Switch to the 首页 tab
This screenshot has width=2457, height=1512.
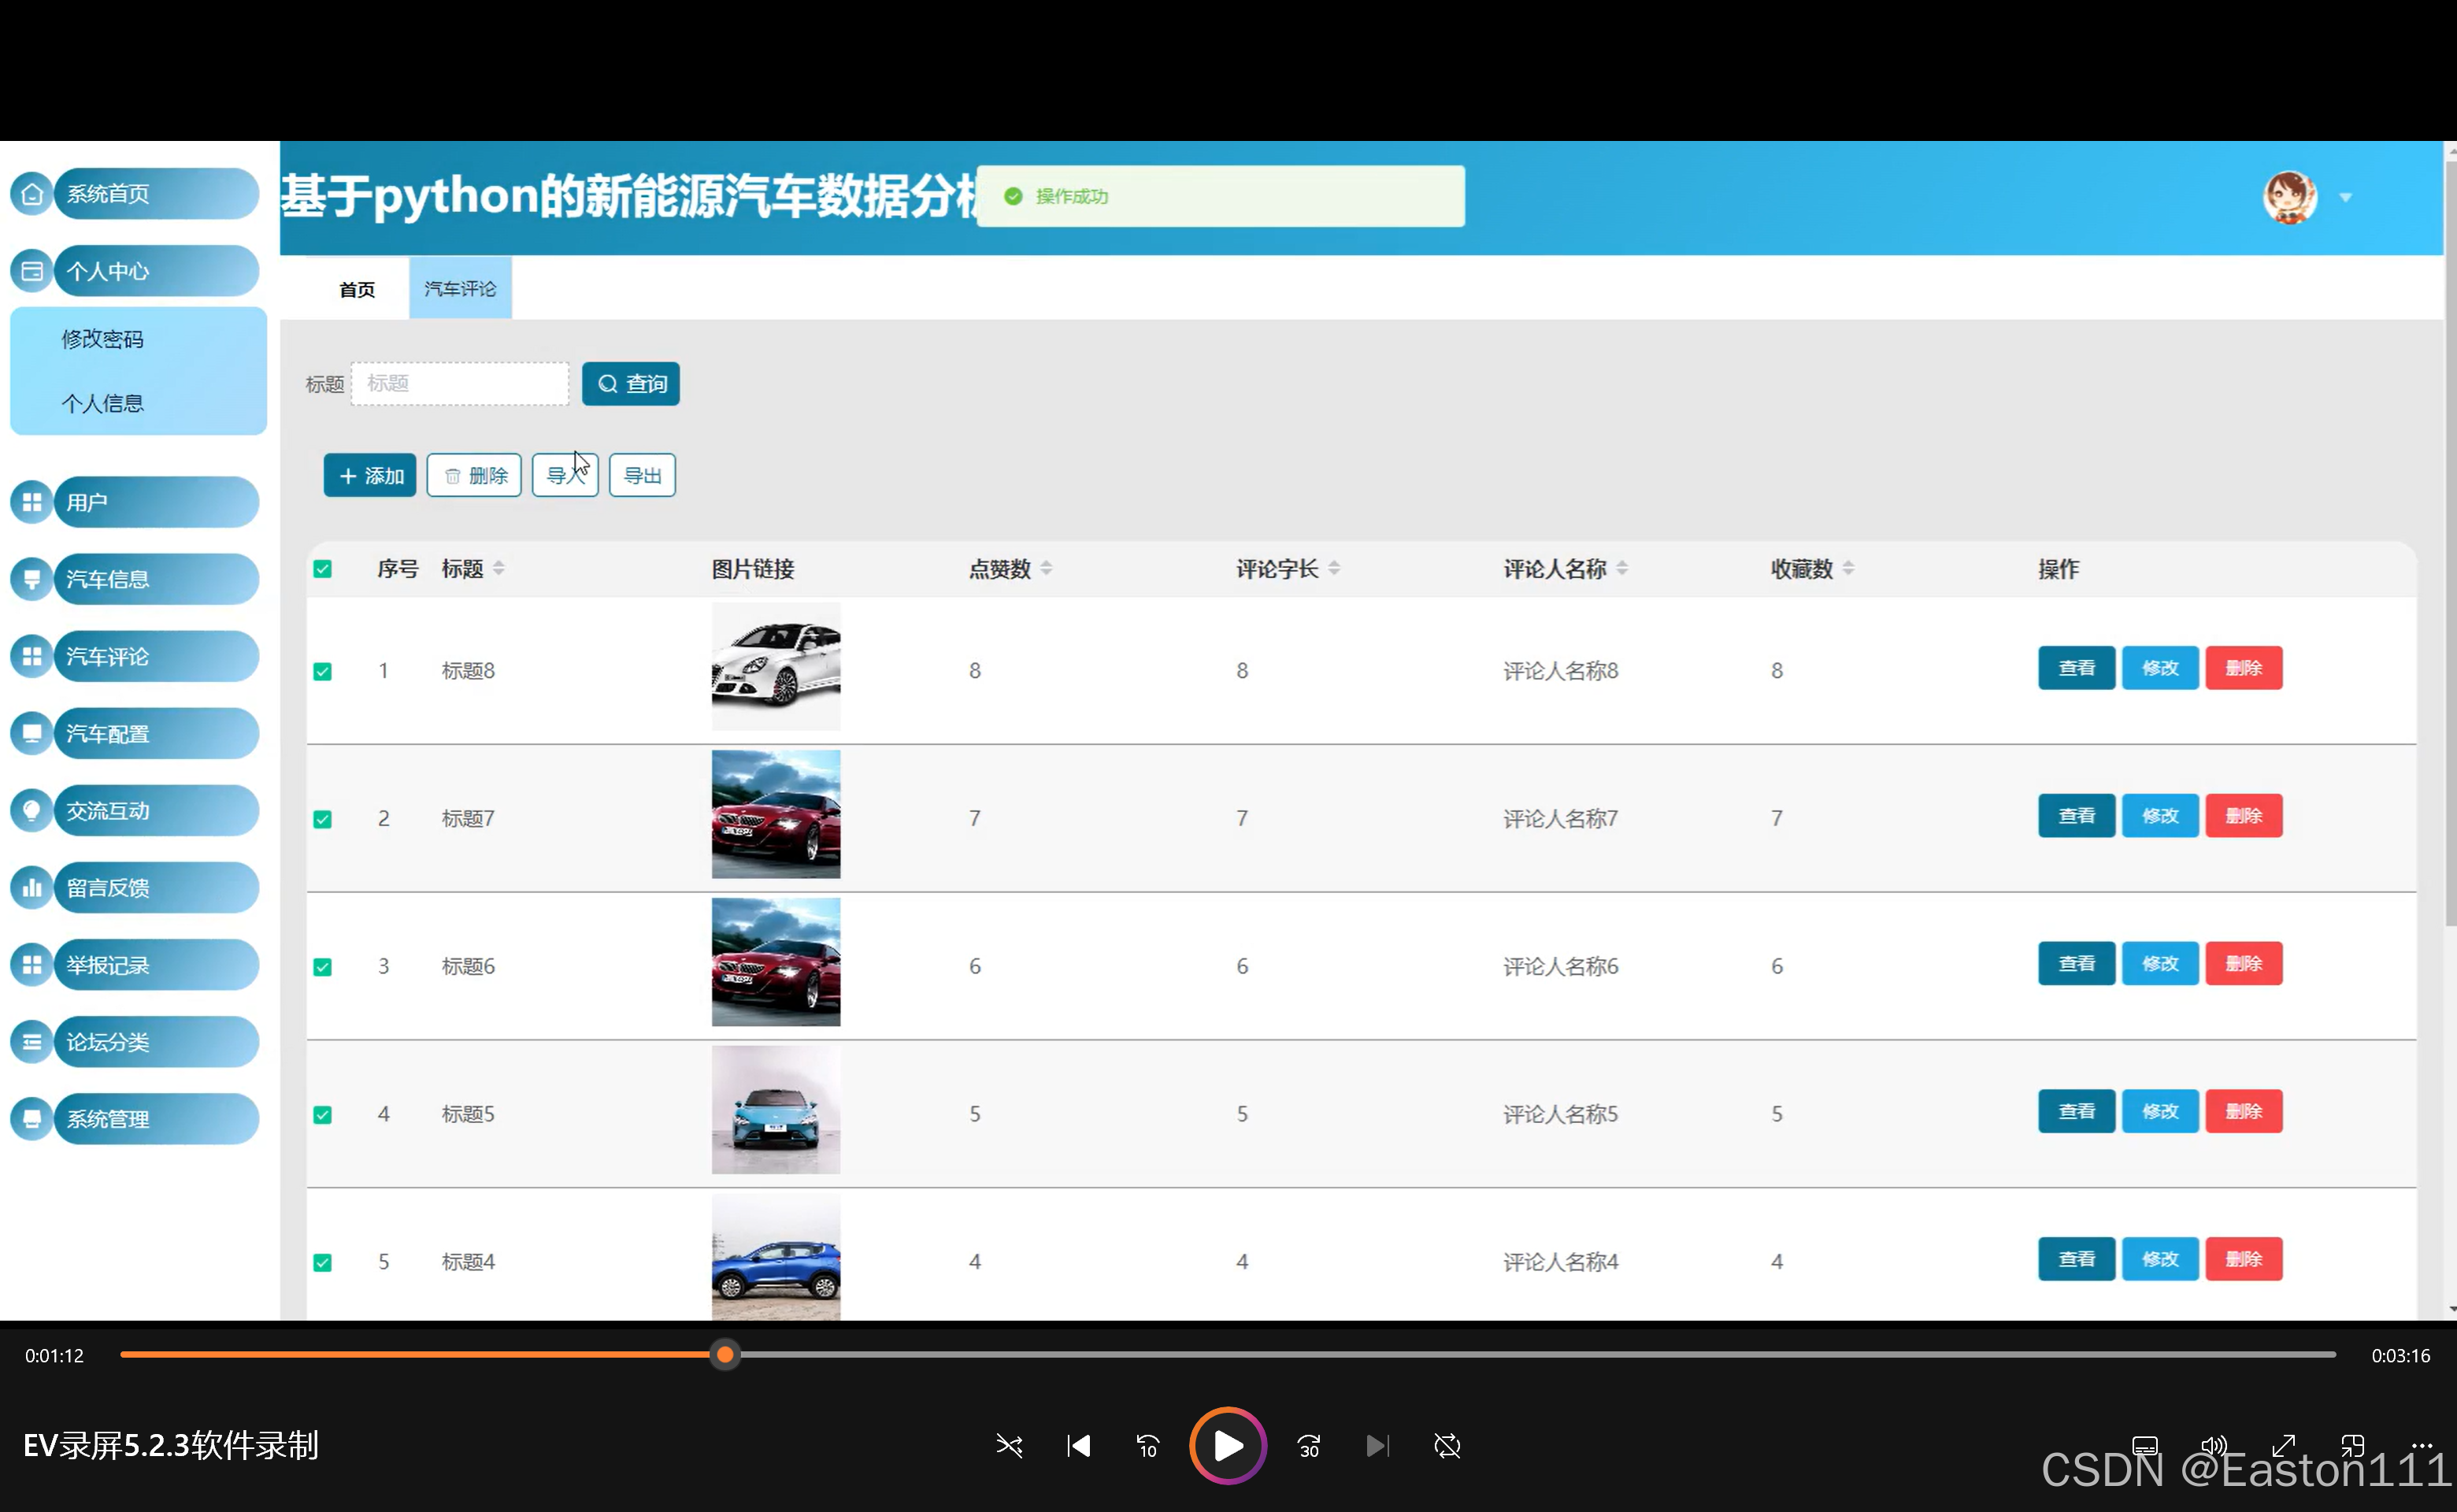click(x=357, y=290)
